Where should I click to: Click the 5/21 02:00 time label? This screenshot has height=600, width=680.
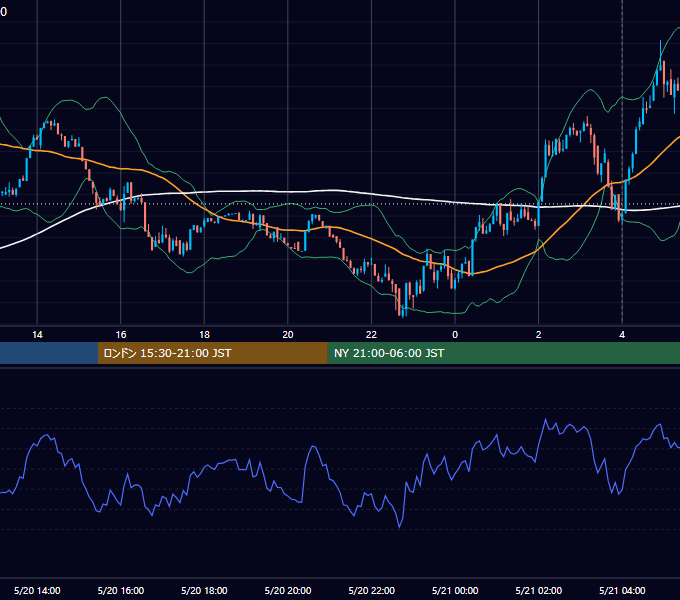[x=539, y=590]
